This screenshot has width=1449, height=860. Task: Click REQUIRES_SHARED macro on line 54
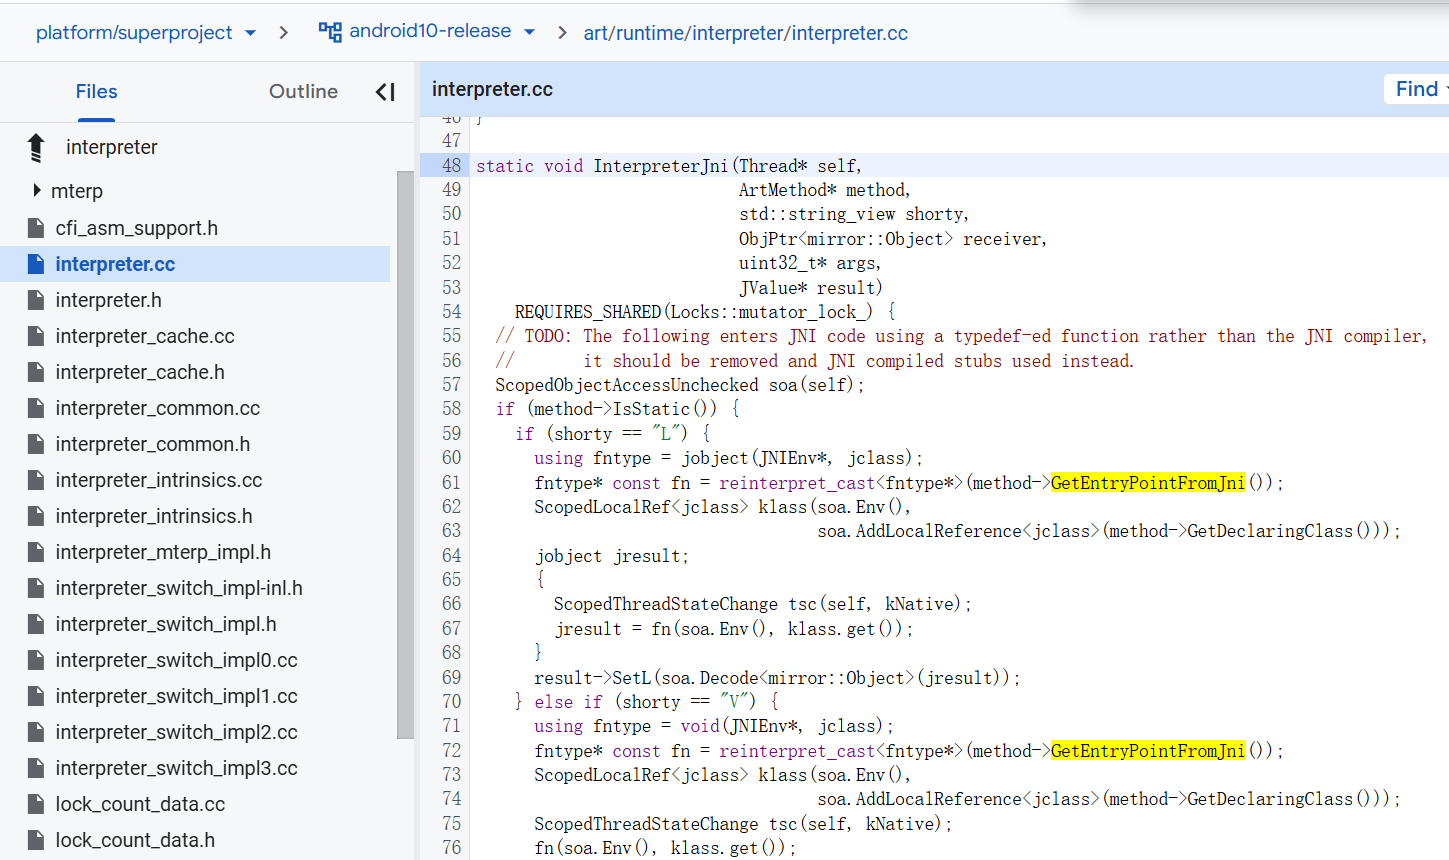[x=588, y=312]
